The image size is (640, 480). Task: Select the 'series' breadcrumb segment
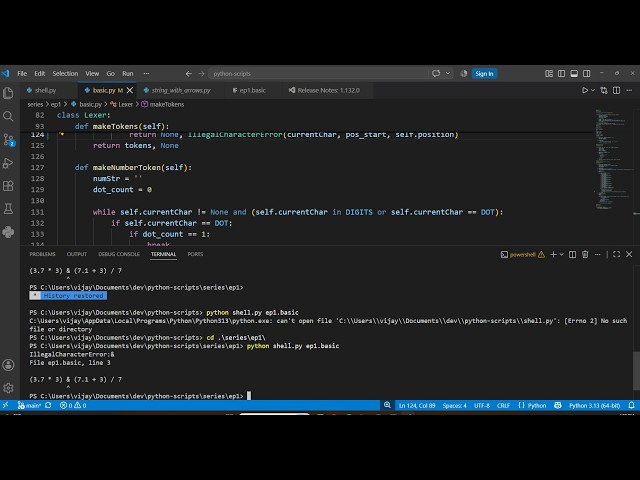coord(35,104)
